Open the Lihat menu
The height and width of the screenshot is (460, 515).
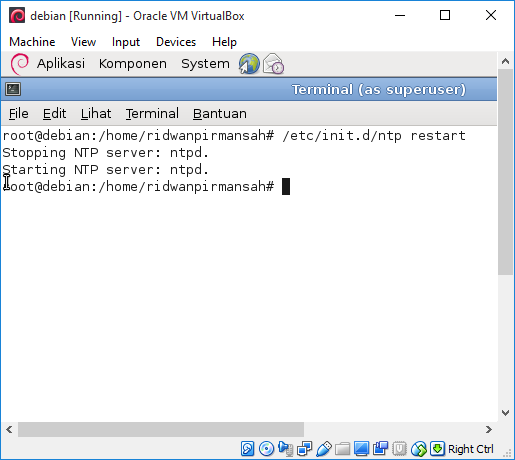(x=96, y=114)
